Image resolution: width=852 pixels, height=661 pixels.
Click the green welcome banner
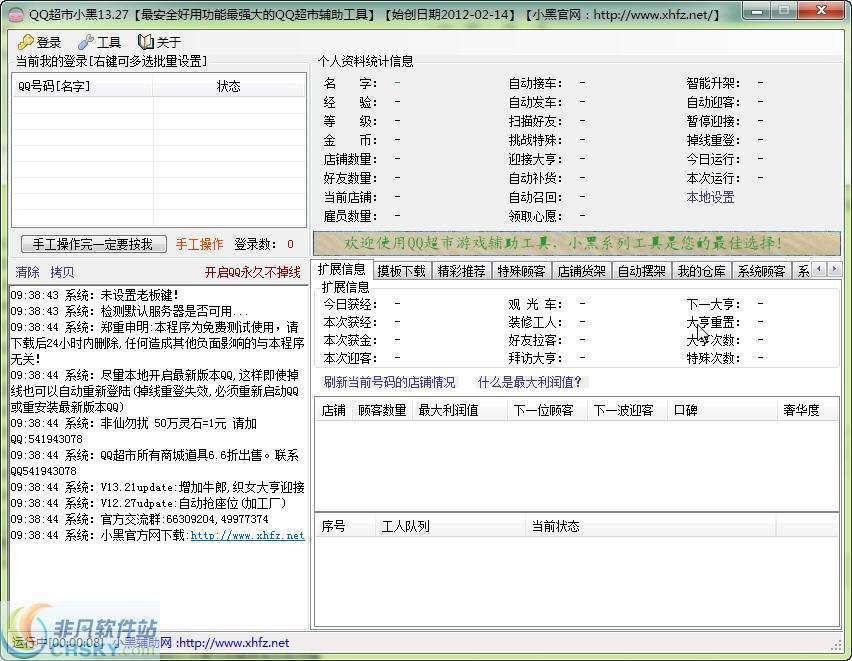[577, 243]
